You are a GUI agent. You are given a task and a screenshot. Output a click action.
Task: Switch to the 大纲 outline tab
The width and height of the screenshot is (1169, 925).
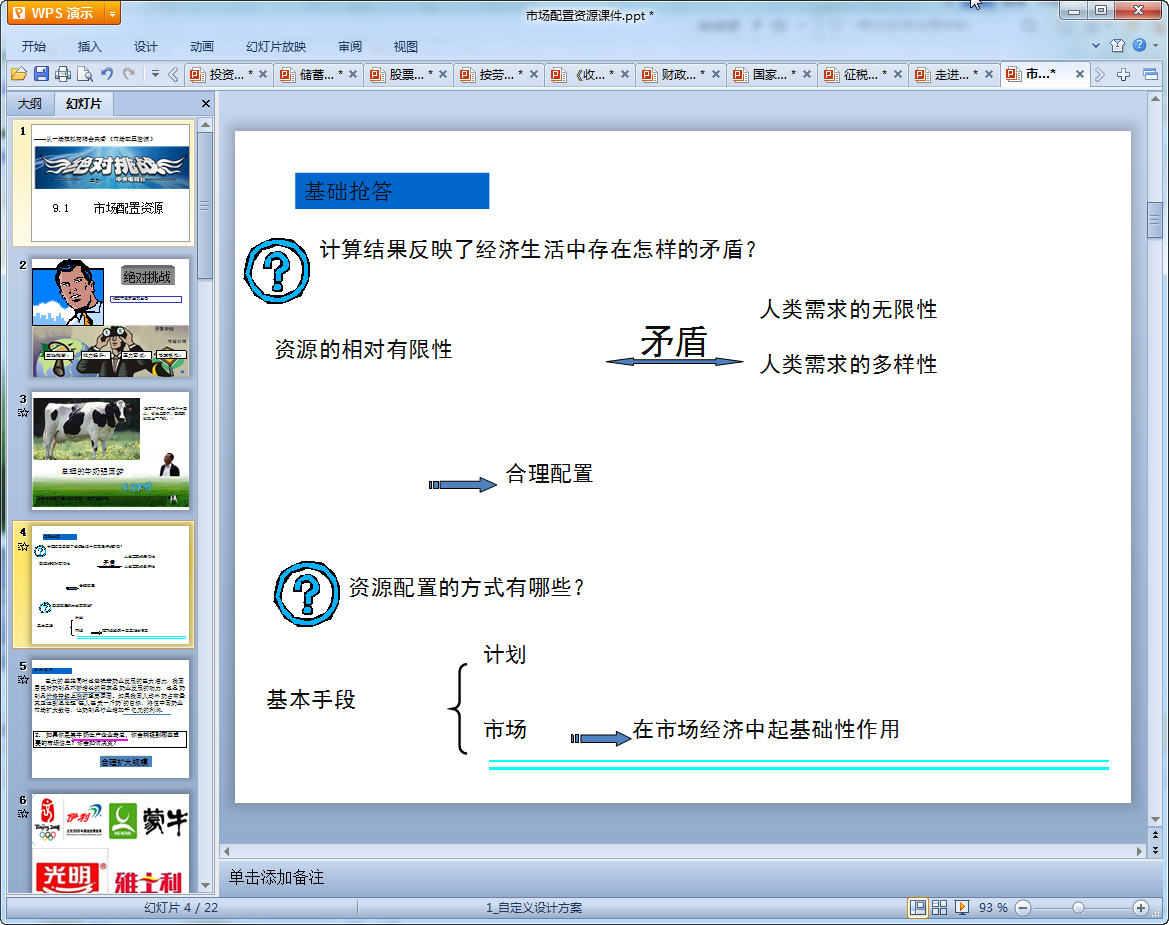click(x=30, y=104)
